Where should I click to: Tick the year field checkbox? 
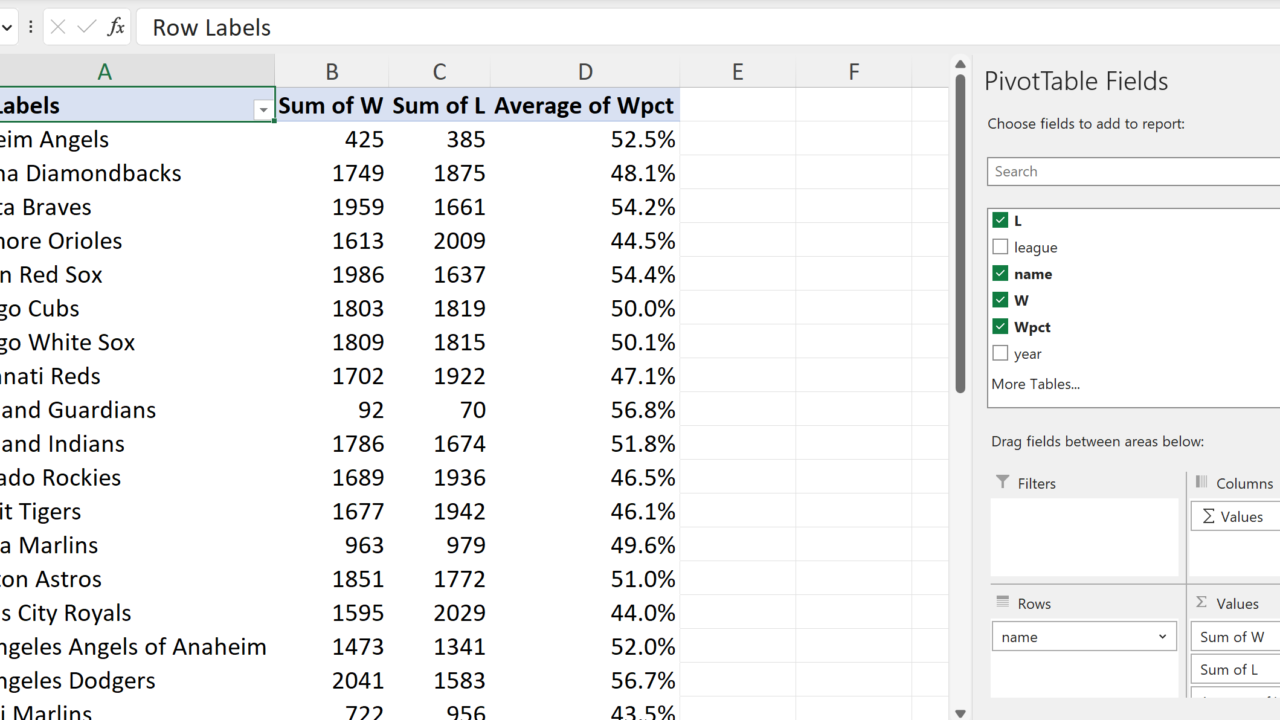[1000, 353]
